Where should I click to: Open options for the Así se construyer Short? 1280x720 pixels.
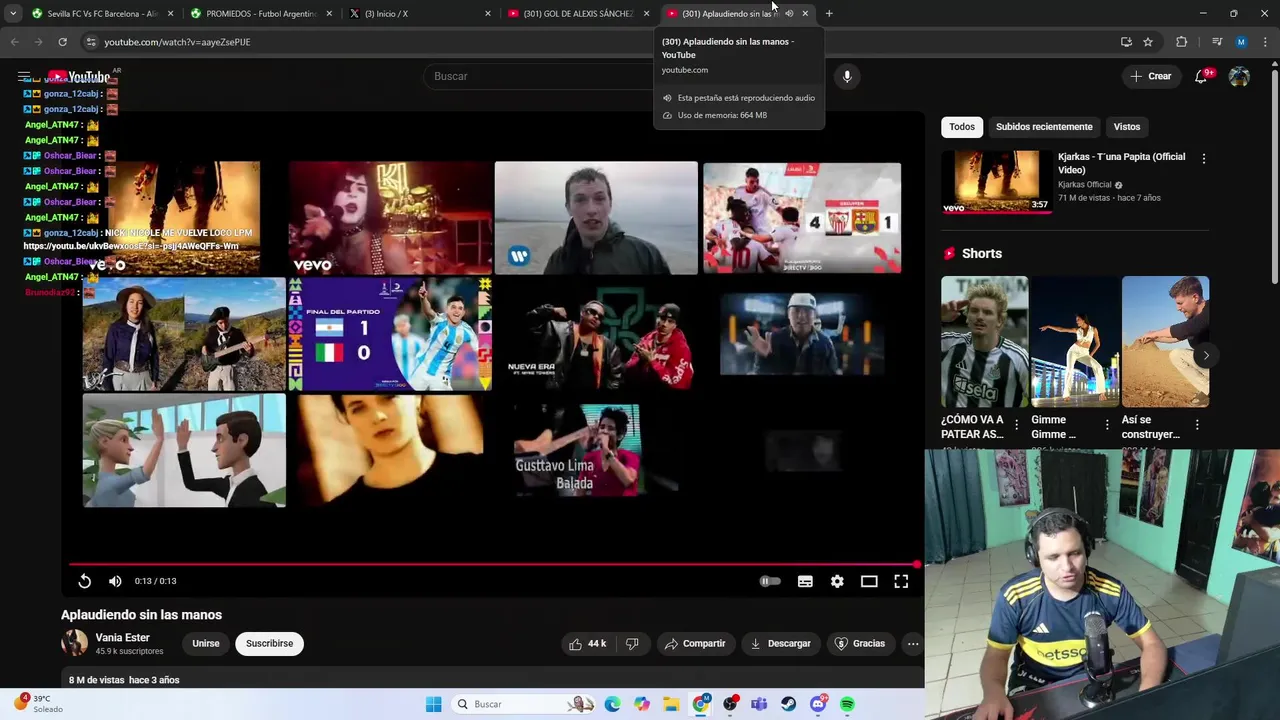coord(1197,425)
